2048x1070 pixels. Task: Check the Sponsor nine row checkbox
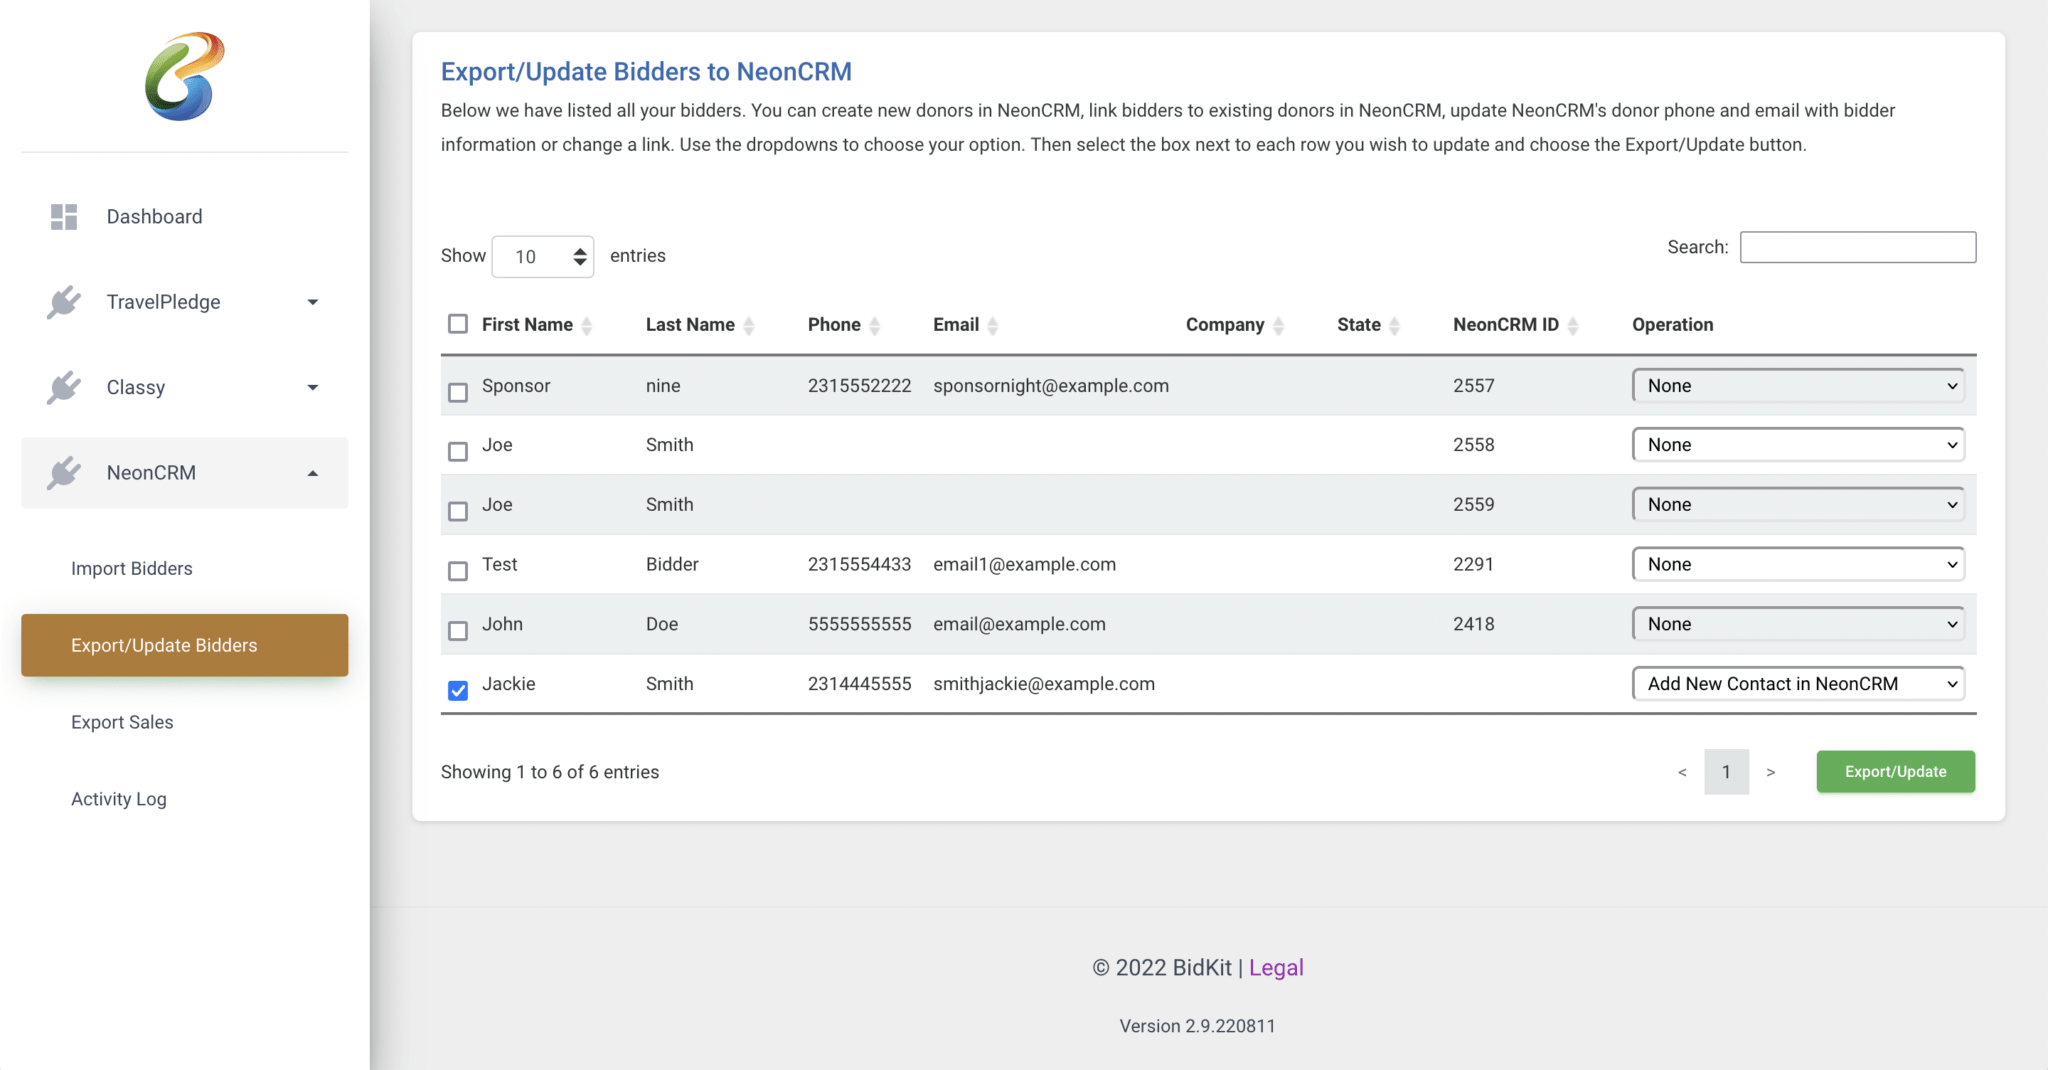(458, 392)
